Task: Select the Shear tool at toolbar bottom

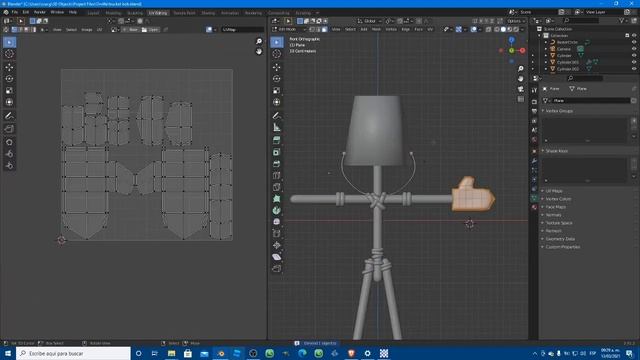Action: coord(277,257)
